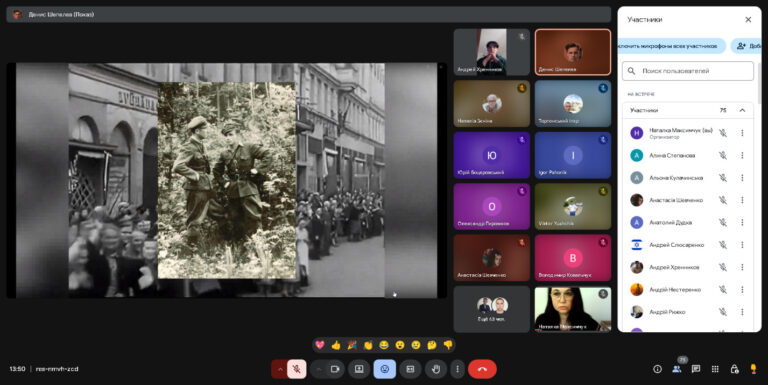Open audio settings arrow beside microphone
Screen dimensions: 768x385
(x=280, y=369)
